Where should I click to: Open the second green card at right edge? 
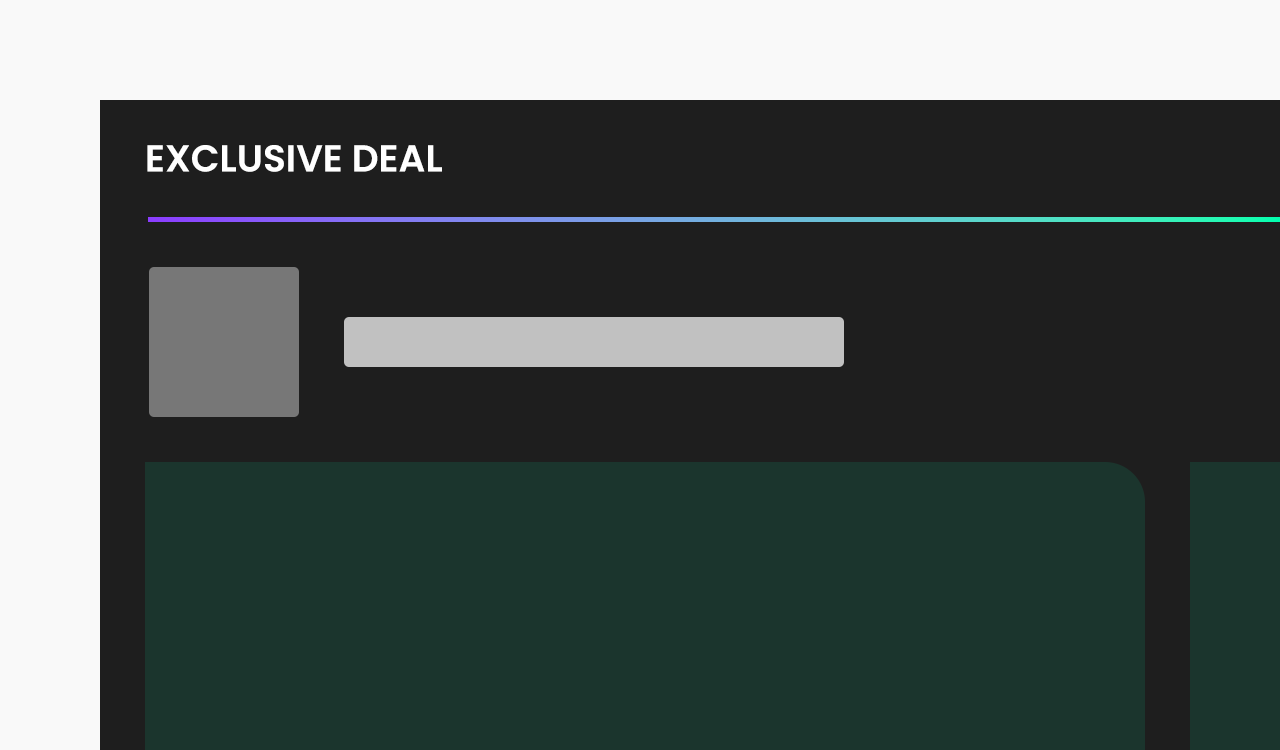click(x=1235, y=606)
